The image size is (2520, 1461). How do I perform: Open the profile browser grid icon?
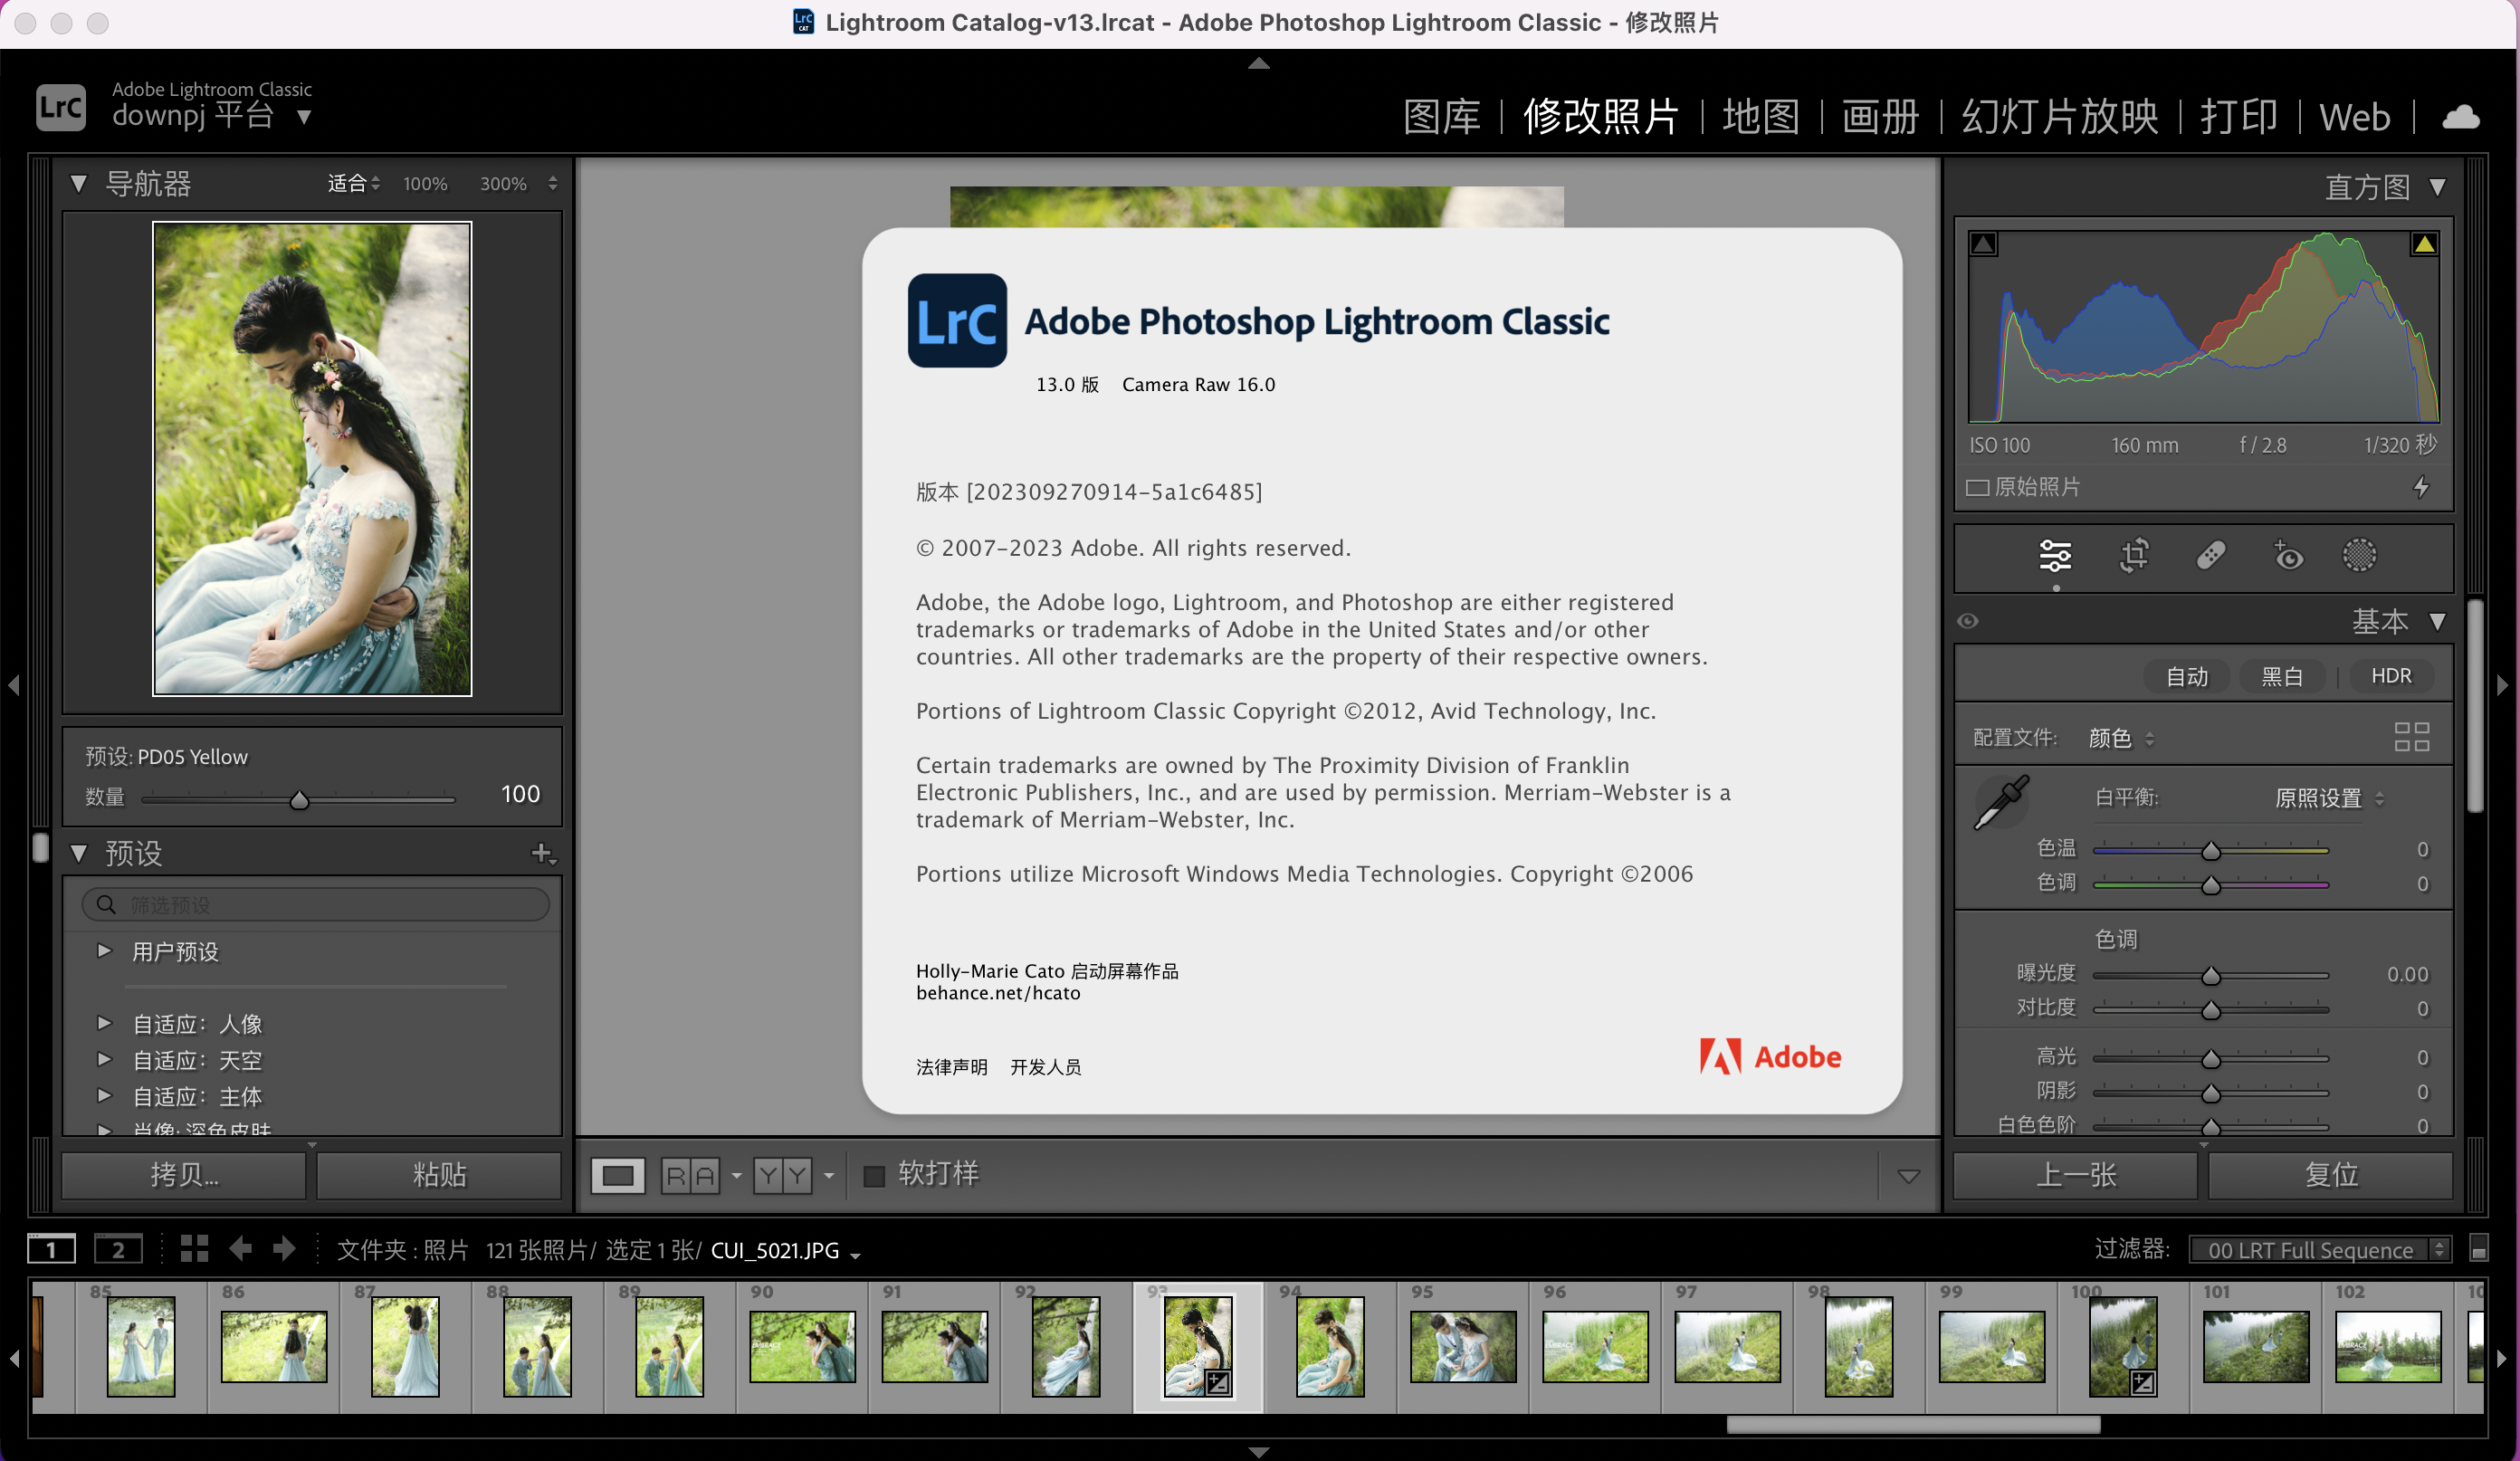click(x=2411, y=737)
